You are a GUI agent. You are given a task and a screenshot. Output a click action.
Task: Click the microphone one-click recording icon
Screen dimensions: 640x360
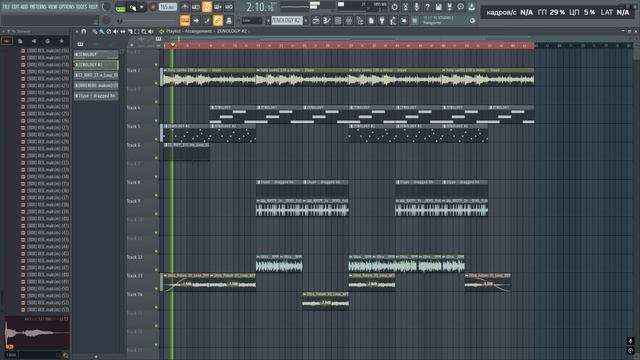click(416, 7)
